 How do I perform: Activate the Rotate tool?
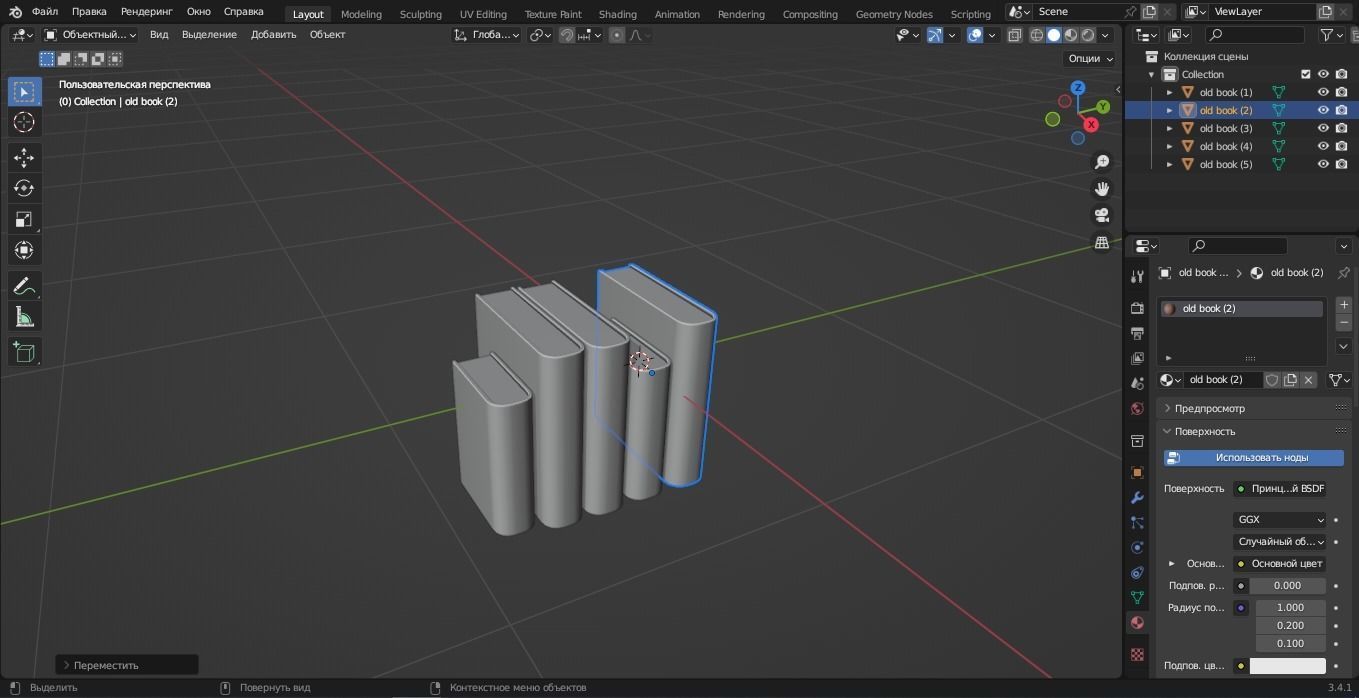(24, 188)
